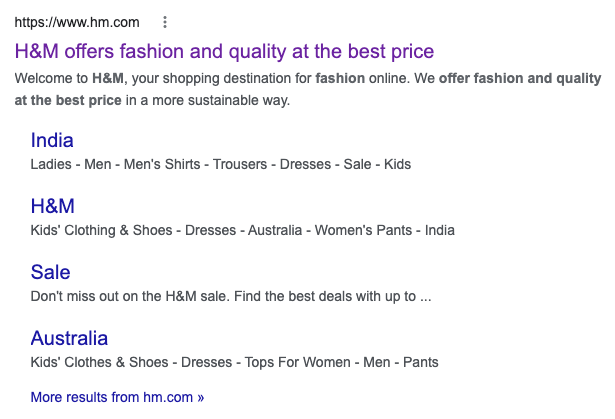The height and width of the screenshot is (419, 615).
Task: Open the three-dot menu beside hm.com URL
Action: click(165, 22)
